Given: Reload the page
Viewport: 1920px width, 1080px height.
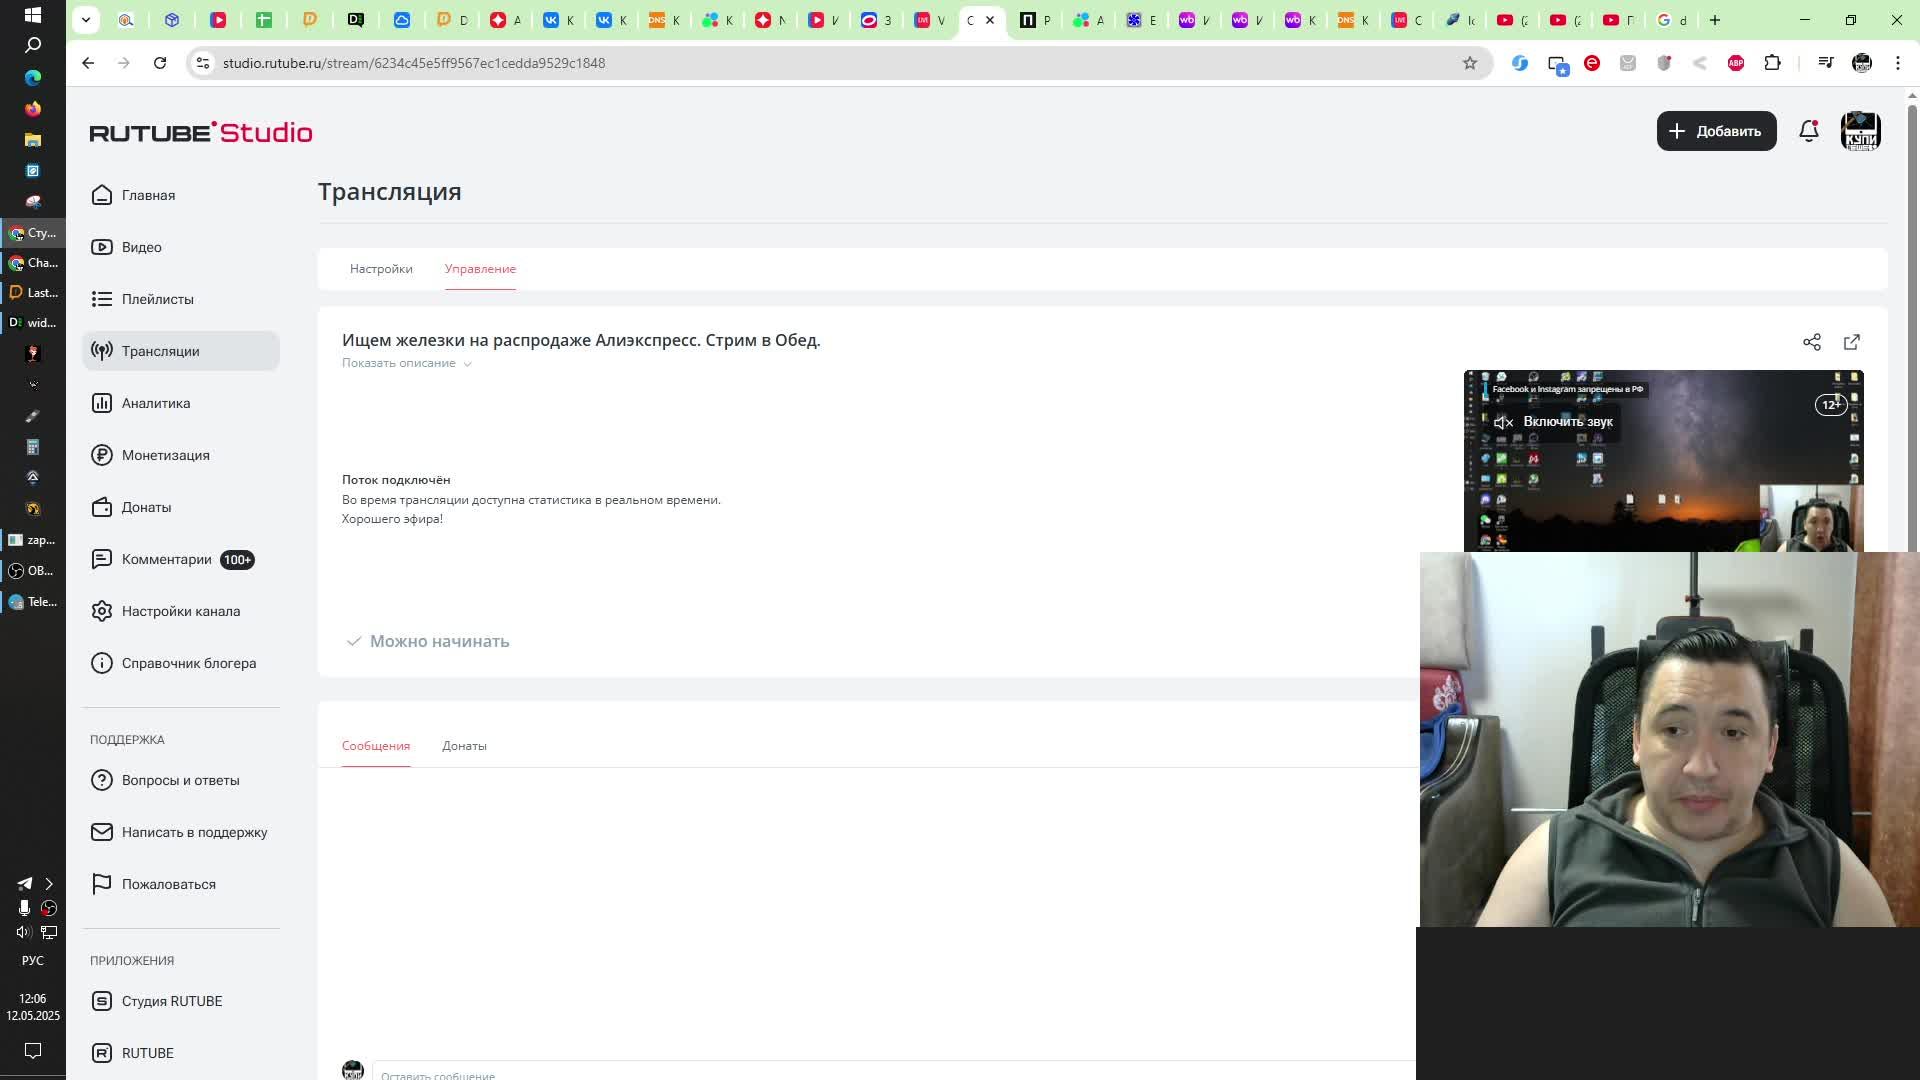Looking at the screenshot, I should tap(160, 63).
